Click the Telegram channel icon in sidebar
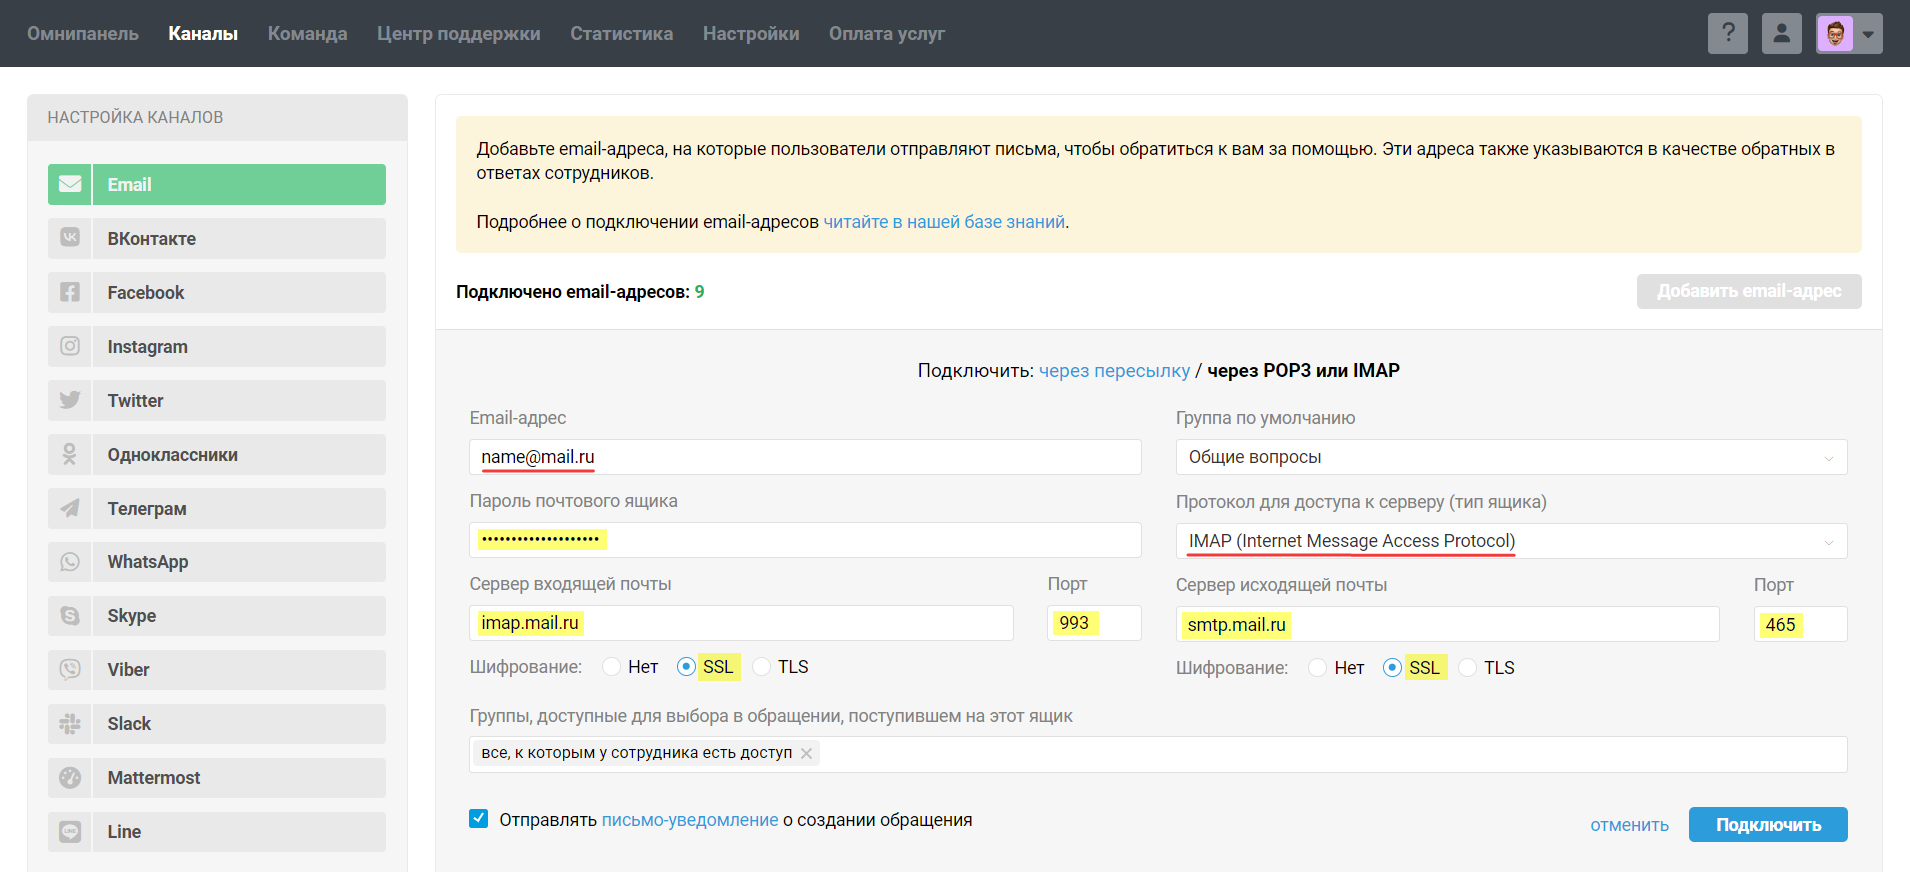This screenshot has width=1910, height=872. coord(70,508)
